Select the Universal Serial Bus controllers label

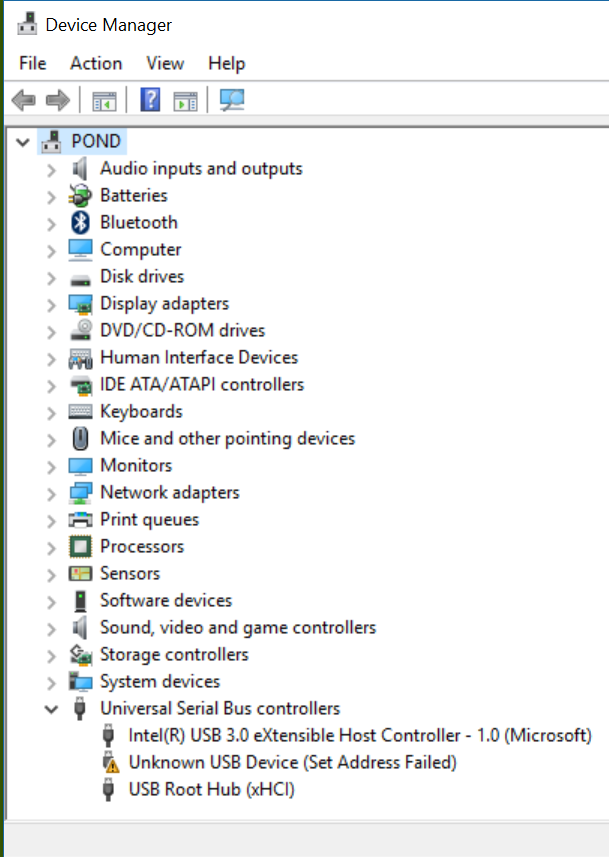[220, 708]
